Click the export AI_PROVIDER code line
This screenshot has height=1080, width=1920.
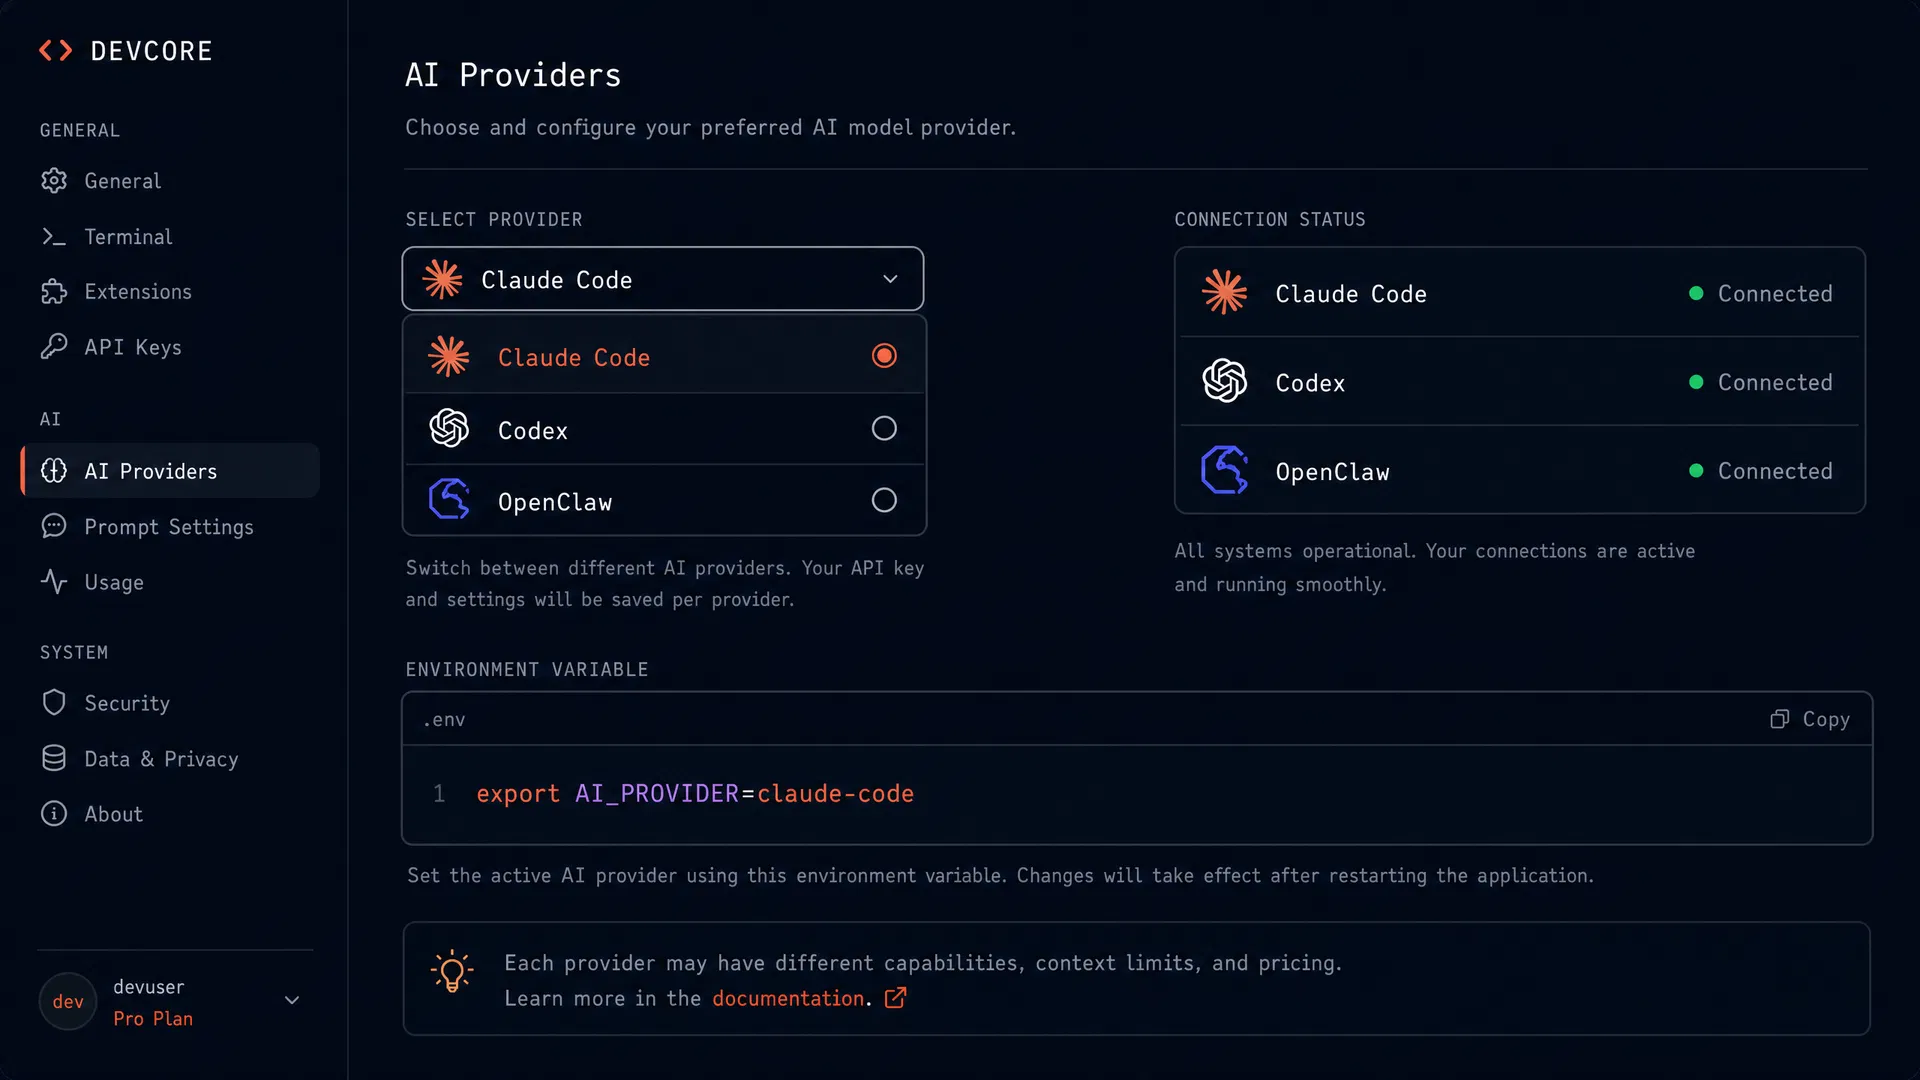695,793
